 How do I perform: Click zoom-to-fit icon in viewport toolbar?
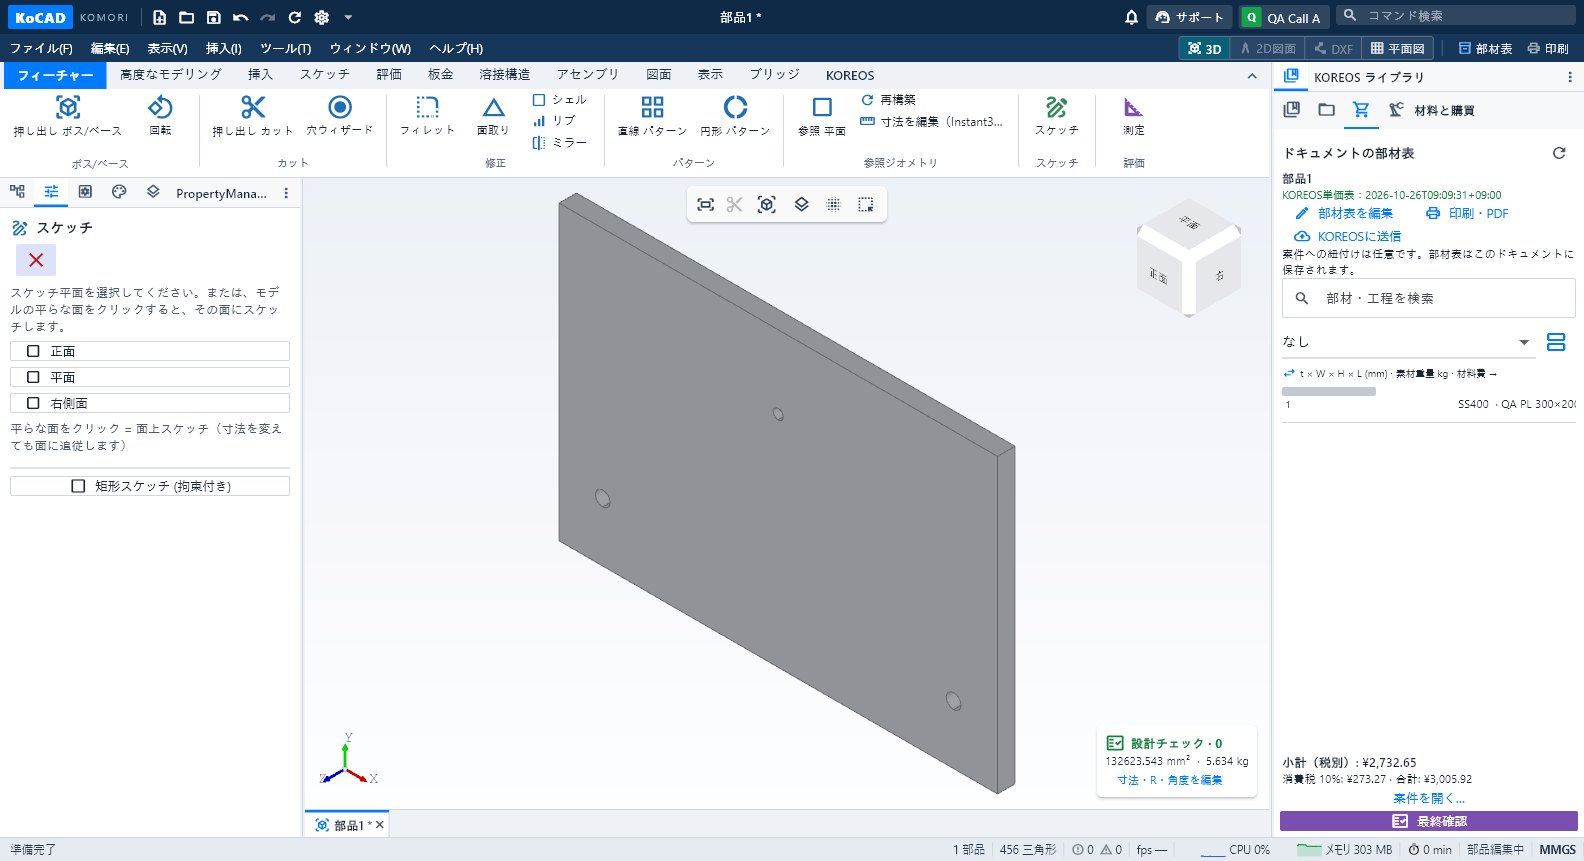point(705,204)
